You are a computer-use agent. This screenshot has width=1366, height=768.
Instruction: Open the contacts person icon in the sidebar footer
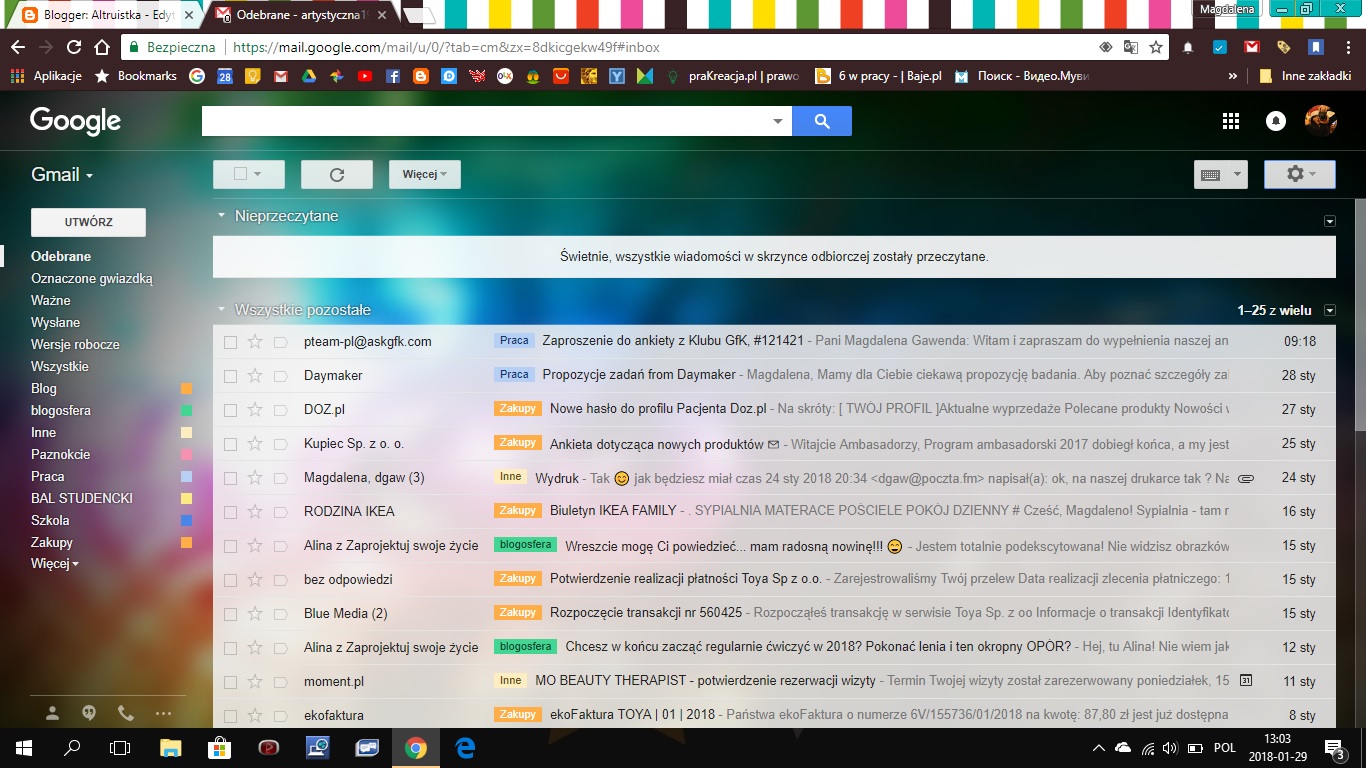coord(53,713)
